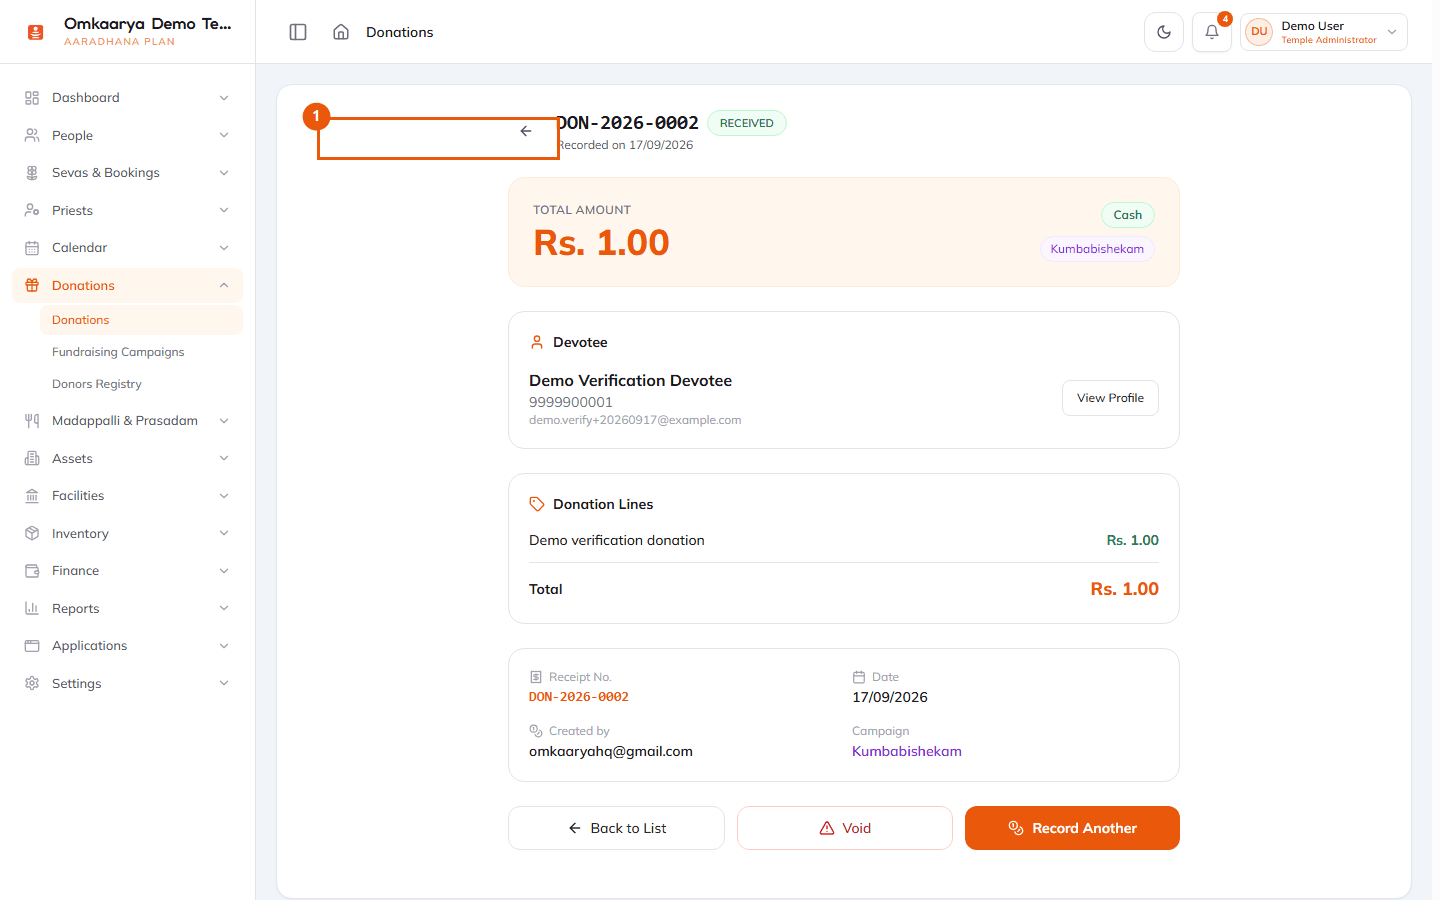Open Donors Registry submenu item
This screenshot has width=1440, height=900.
tap(141, 384)
